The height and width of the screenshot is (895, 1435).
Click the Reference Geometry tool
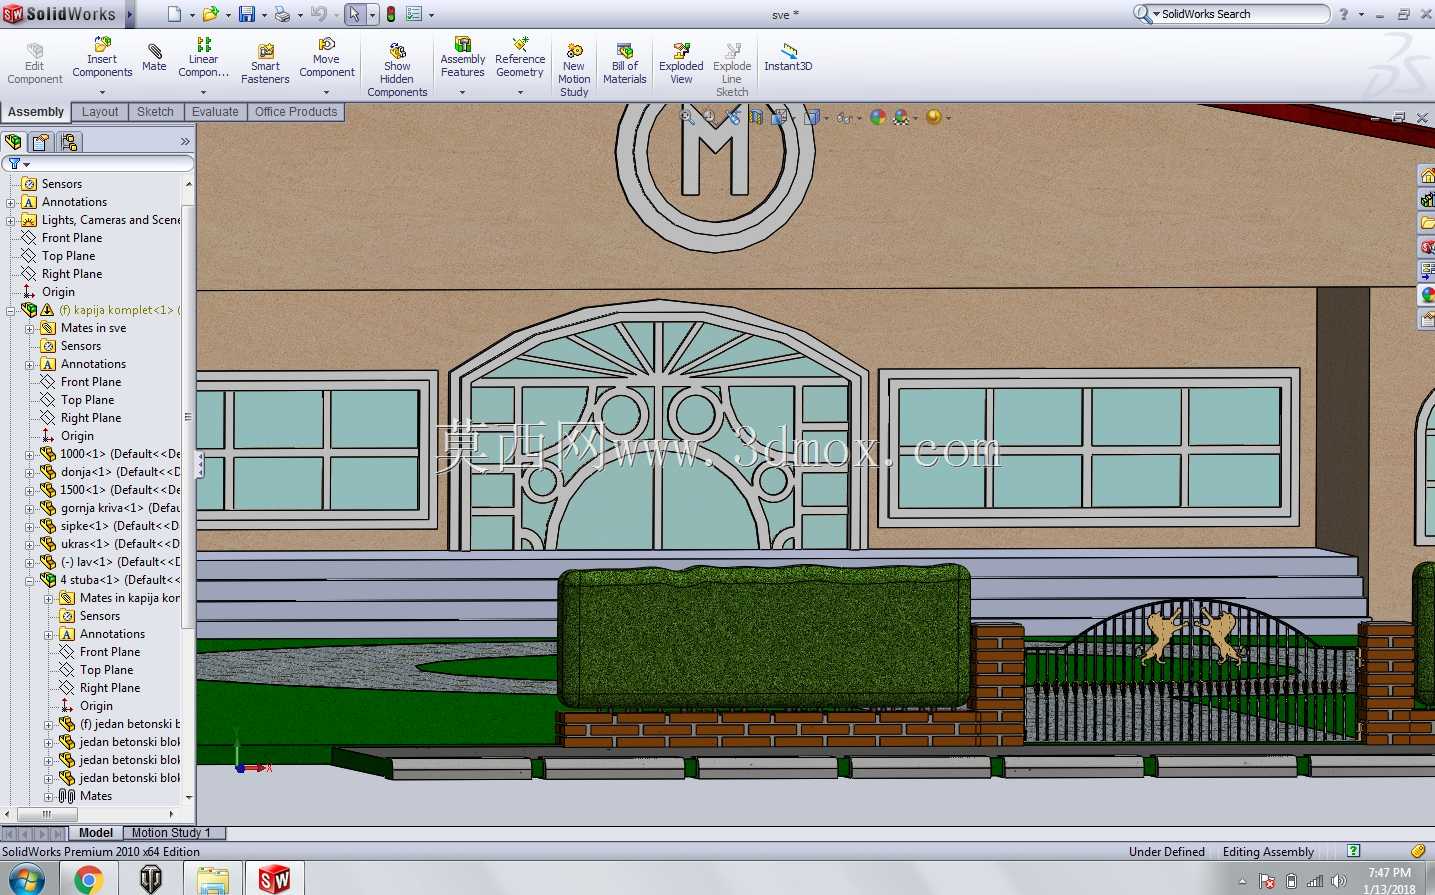coord(520,58)
